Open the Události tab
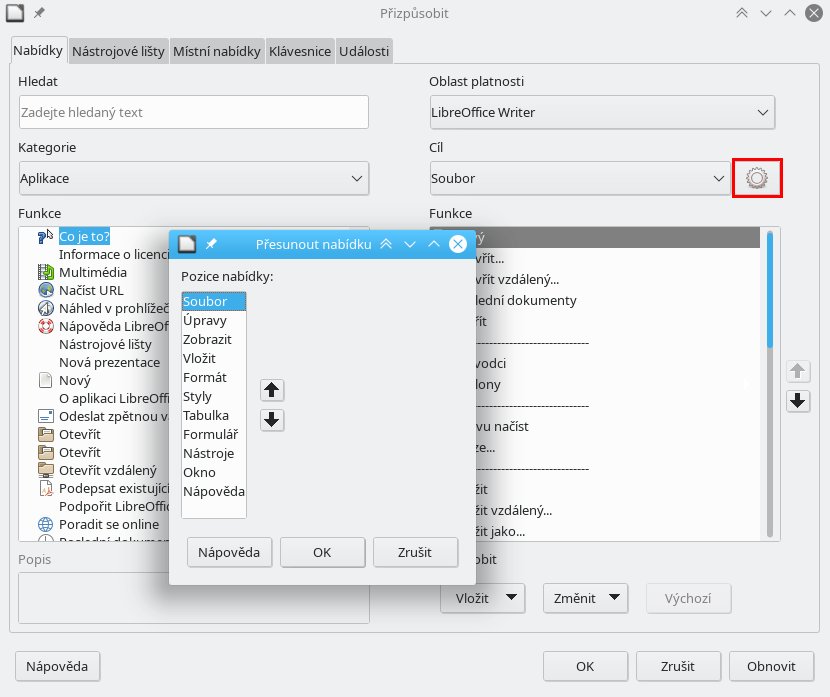Image resolution: width=830 pixels, height=697 pixels. click(364, 51)
